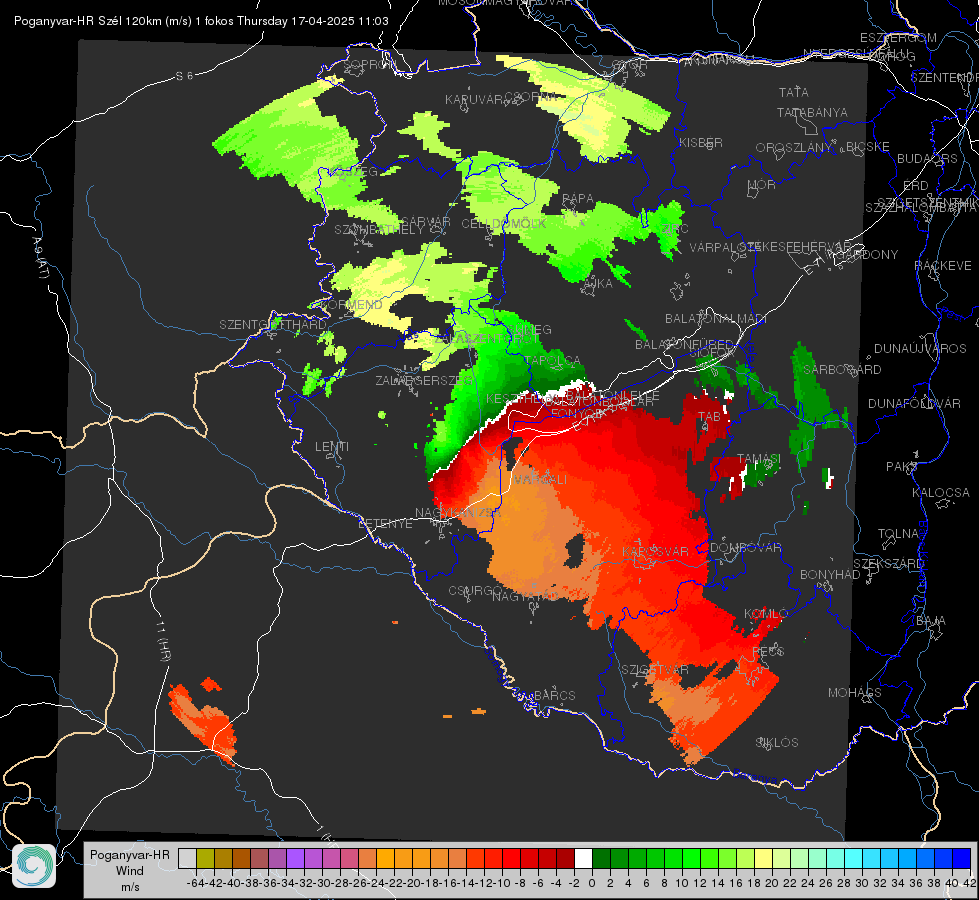Click the "11 (HR)" road label

[x=162, y=641]
